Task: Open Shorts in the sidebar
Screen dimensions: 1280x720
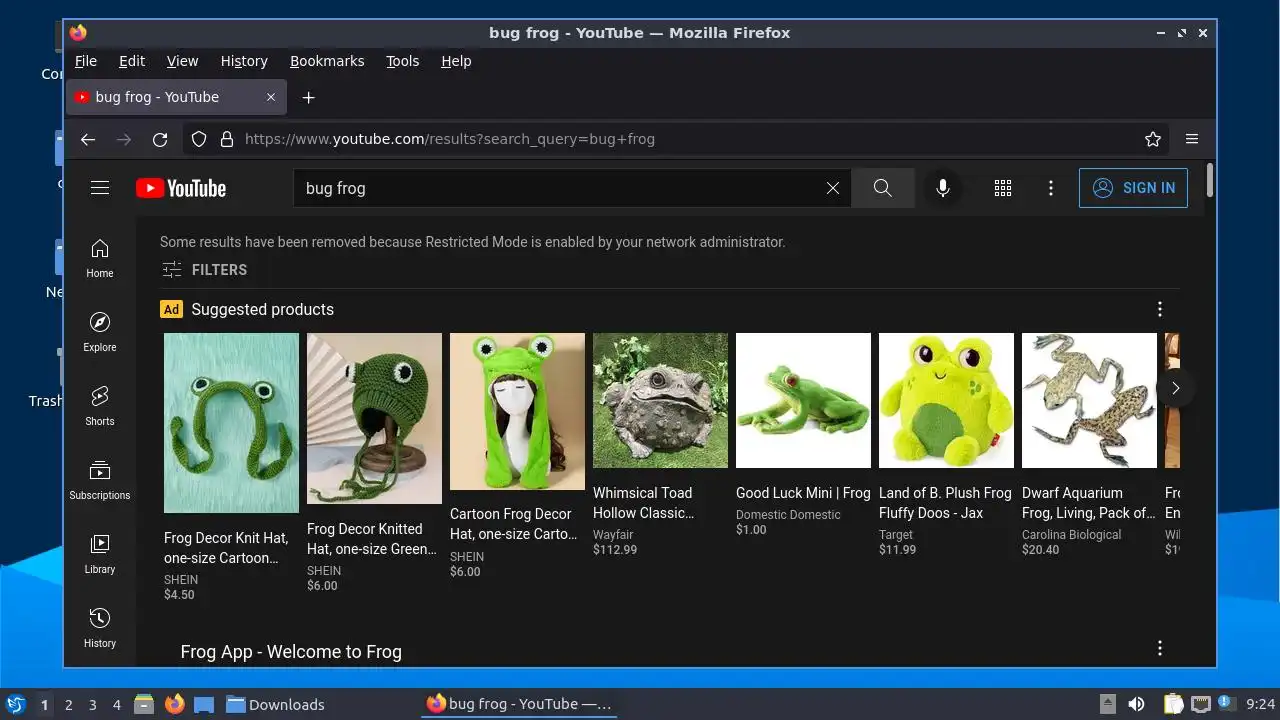Action: pos(100,406)
